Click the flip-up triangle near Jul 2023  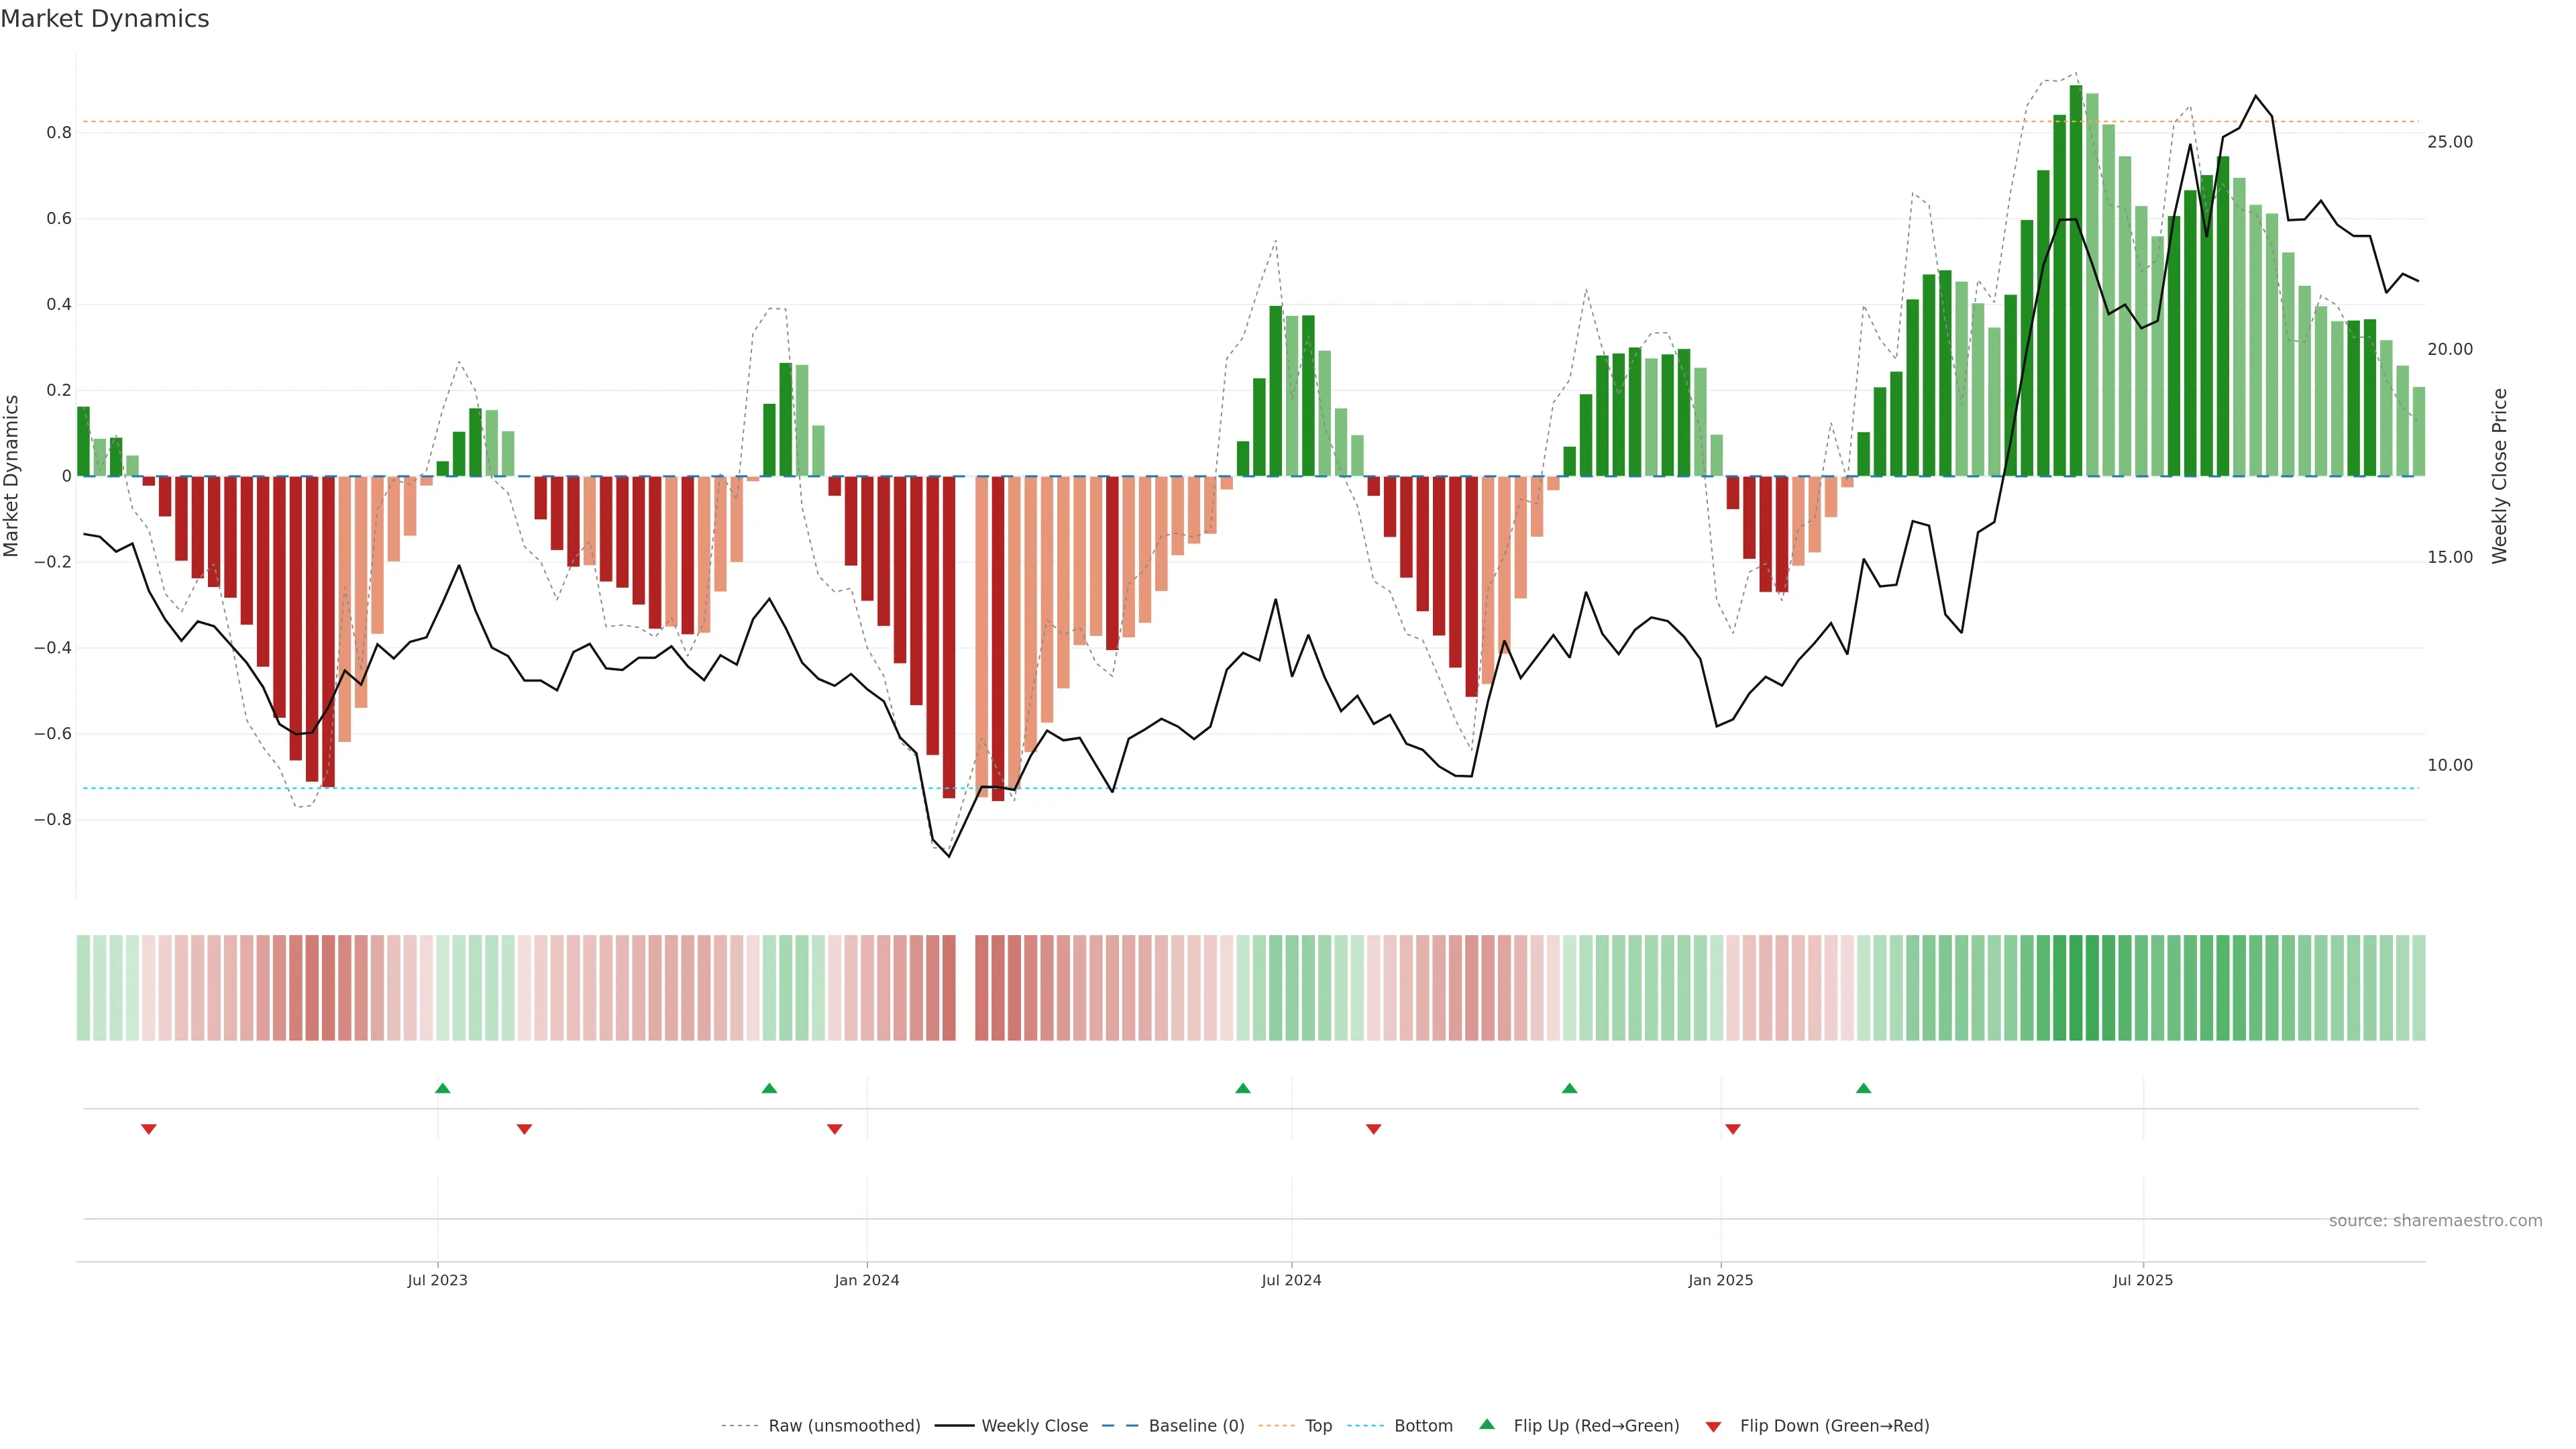(443, 1088)
